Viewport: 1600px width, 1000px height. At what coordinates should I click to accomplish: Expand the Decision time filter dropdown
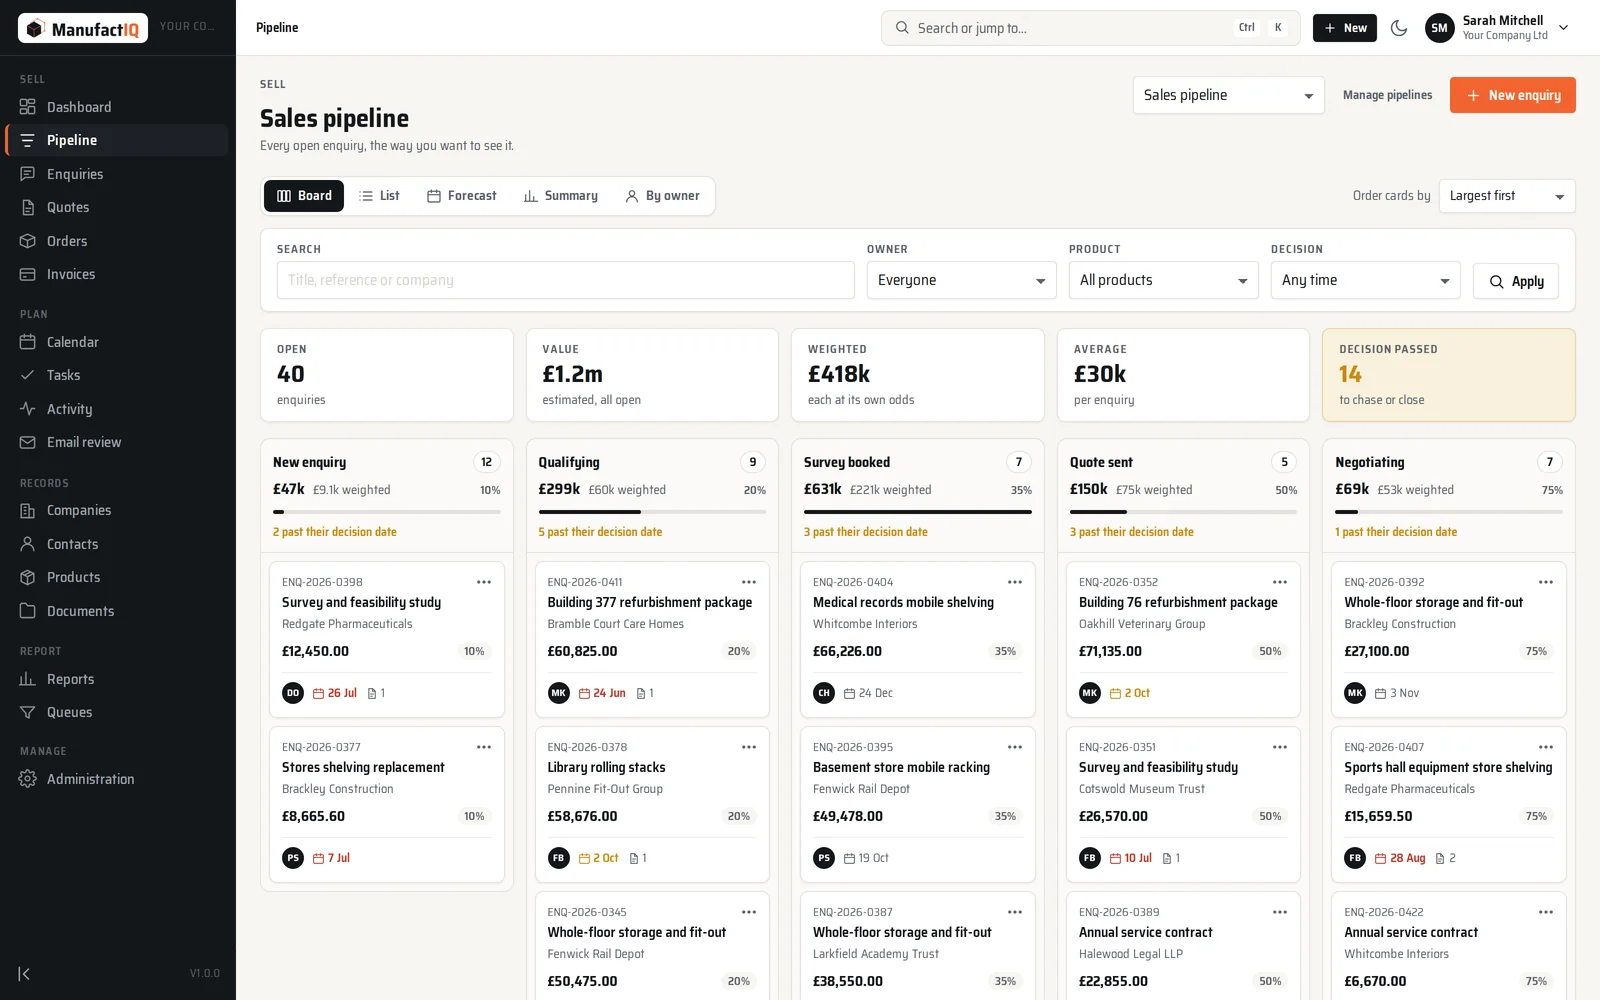1365,280
